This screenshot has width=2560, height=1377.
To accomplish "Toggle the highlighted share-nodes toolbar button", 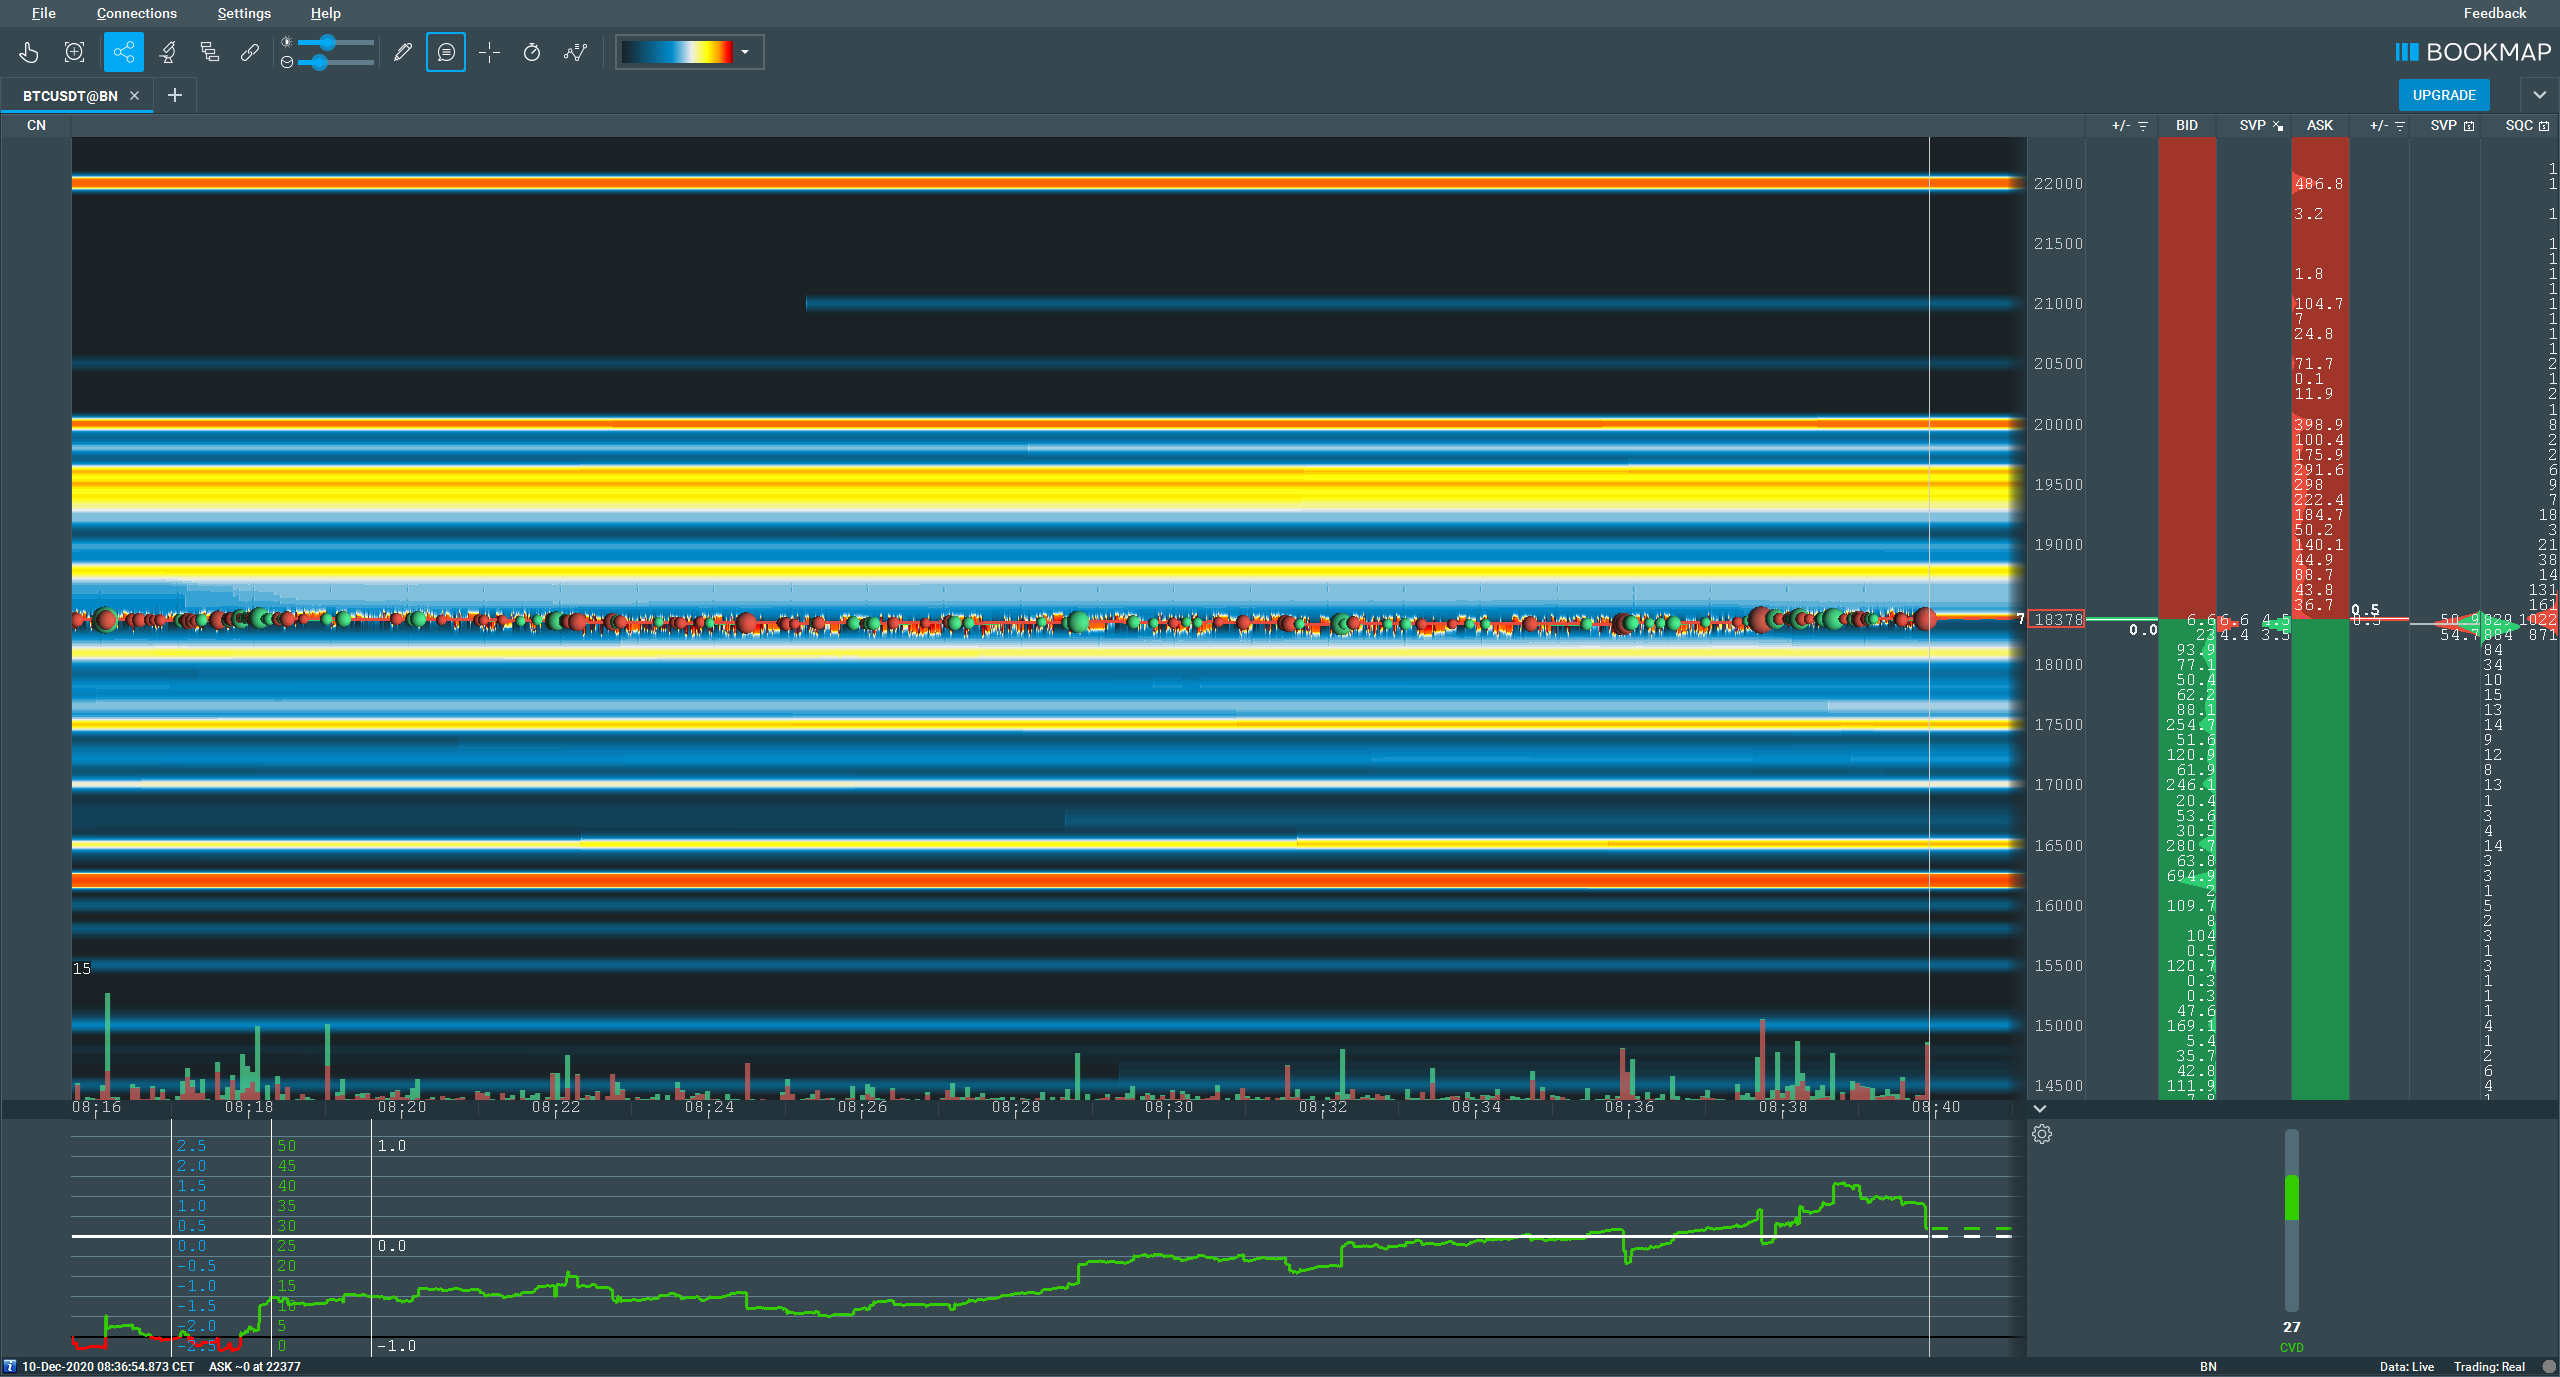I will pyautogui.click(x=123, y=52).
